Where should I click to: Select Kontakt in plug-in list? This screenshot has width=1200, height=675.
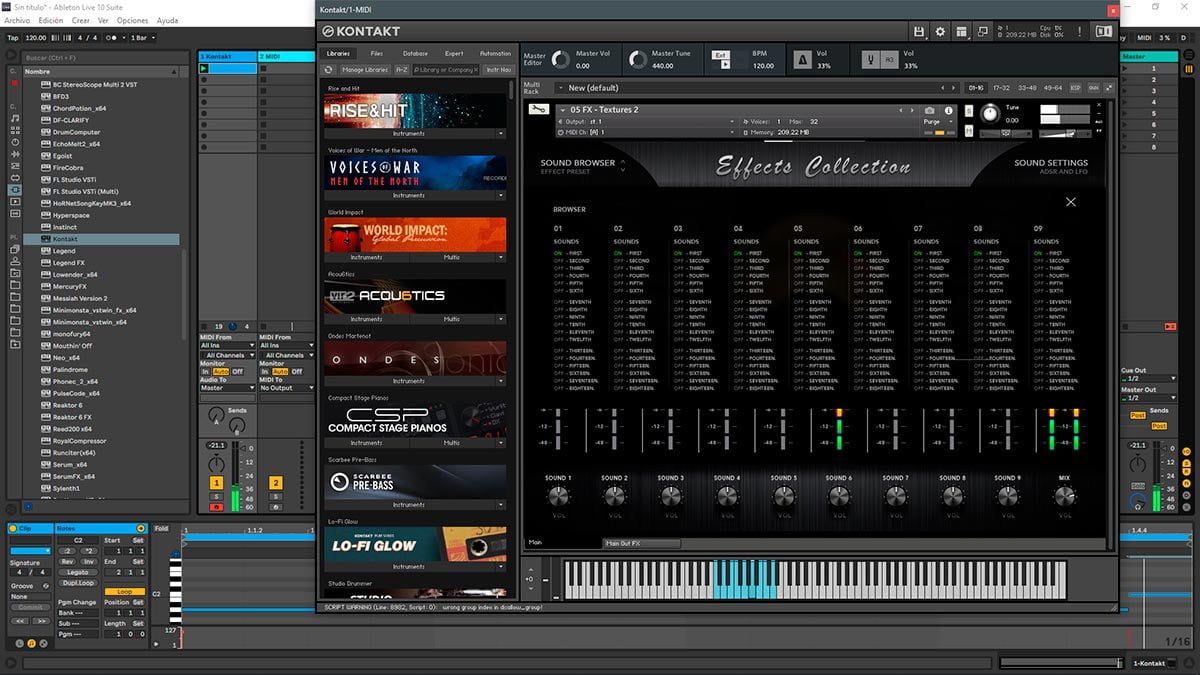(x=101, y=240)
